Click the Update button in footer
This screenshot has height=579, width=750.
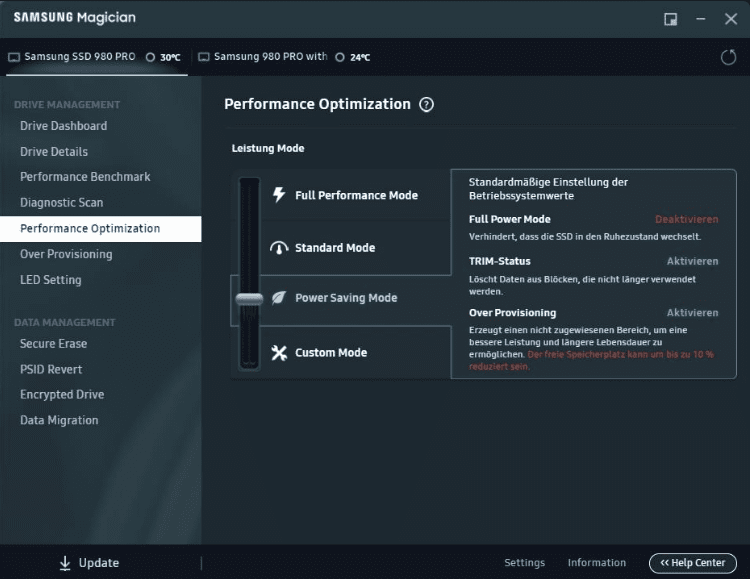click(x=89, y=563)
